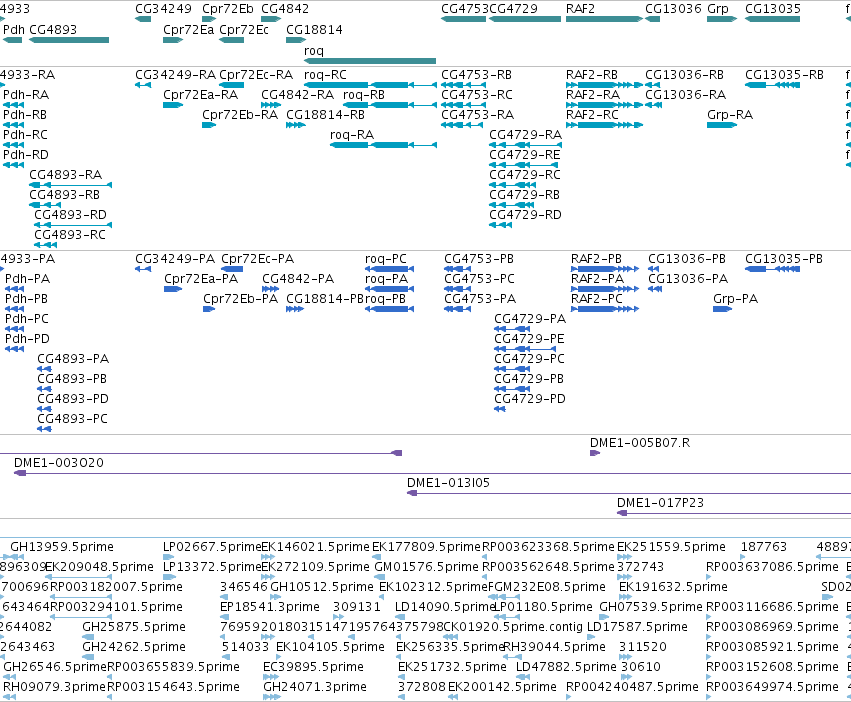851x702 pixels.
Task: Select the Cpr72Ec-PA protein glyph
Action: tap(232, 269)
